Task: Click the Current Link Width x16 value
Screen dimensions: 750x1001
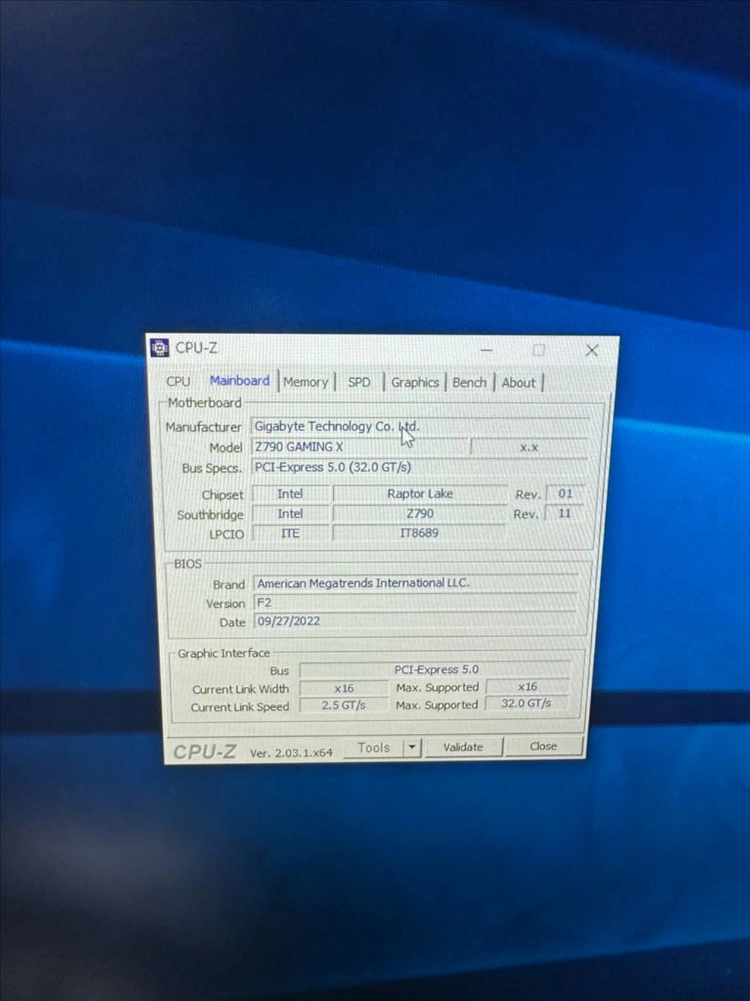Action: (344, 688)
